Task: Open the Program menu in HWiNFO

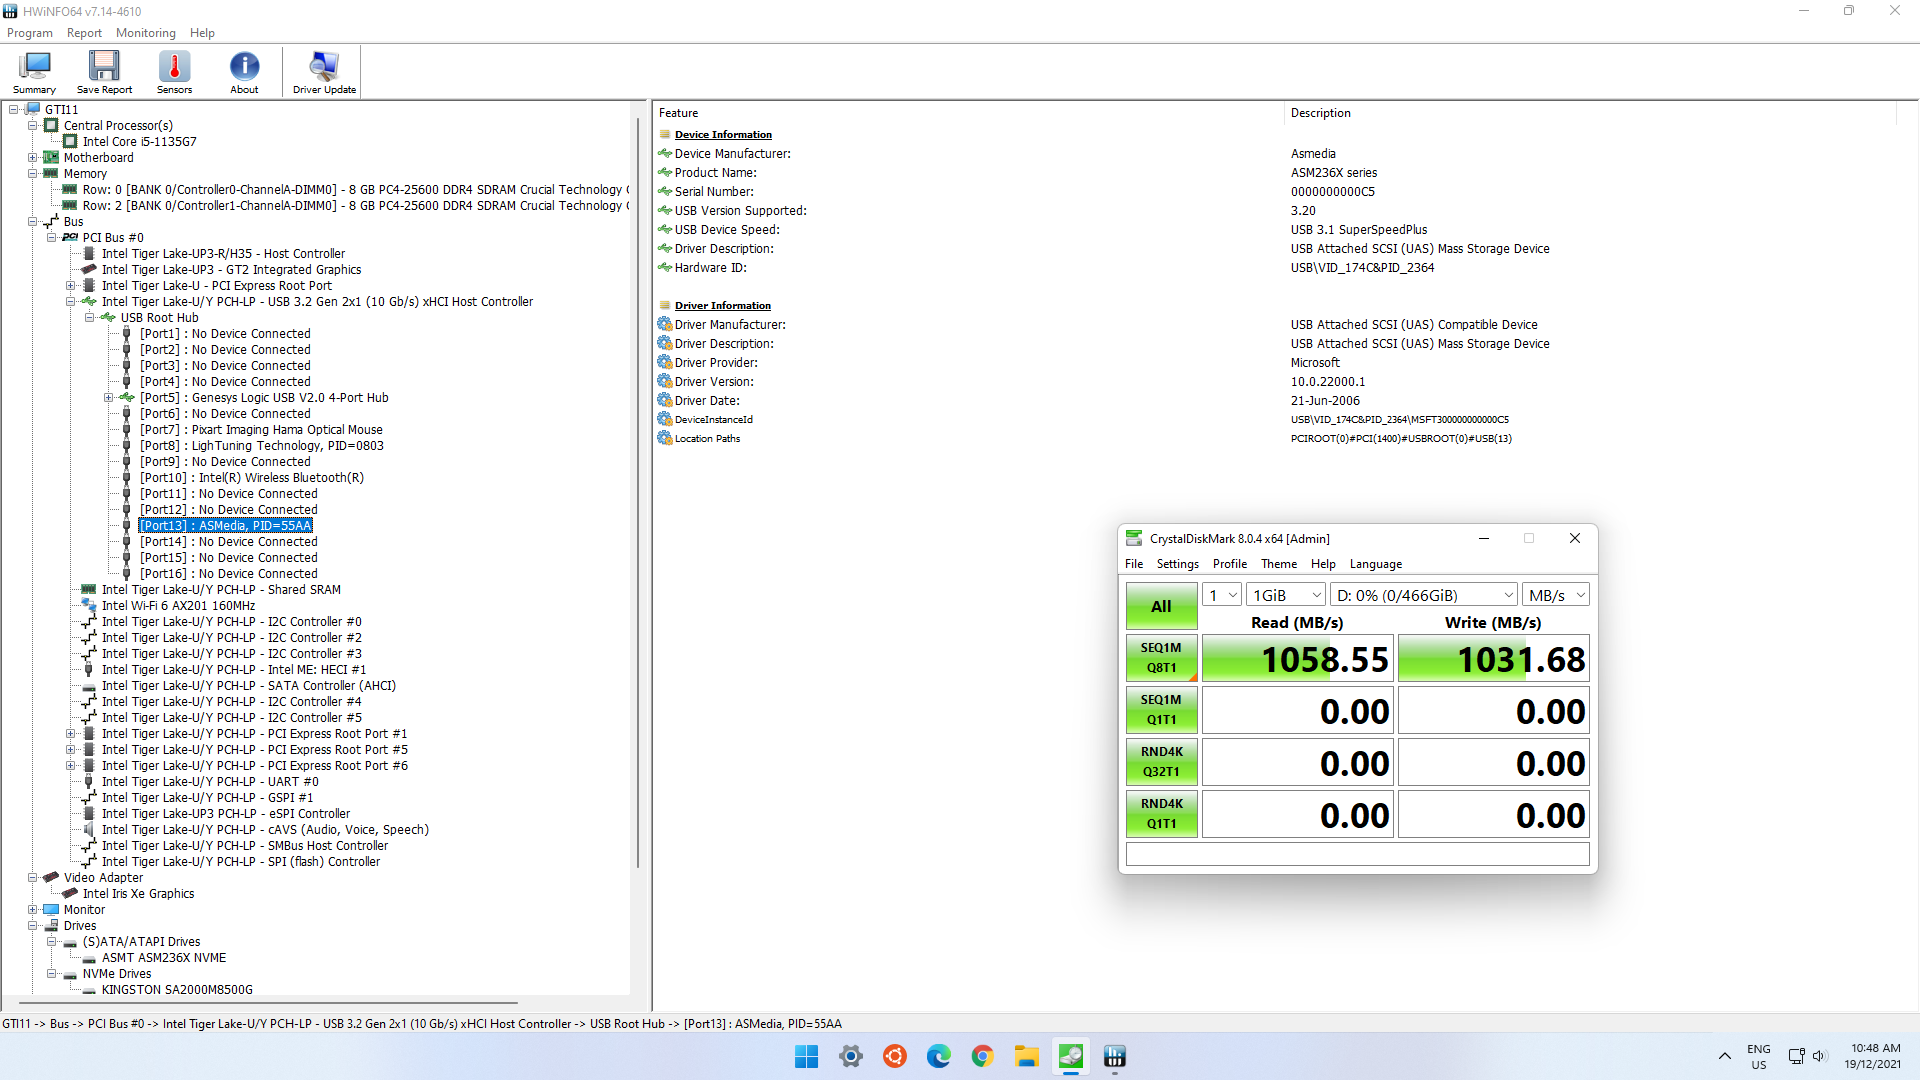Action: (30, 33)
